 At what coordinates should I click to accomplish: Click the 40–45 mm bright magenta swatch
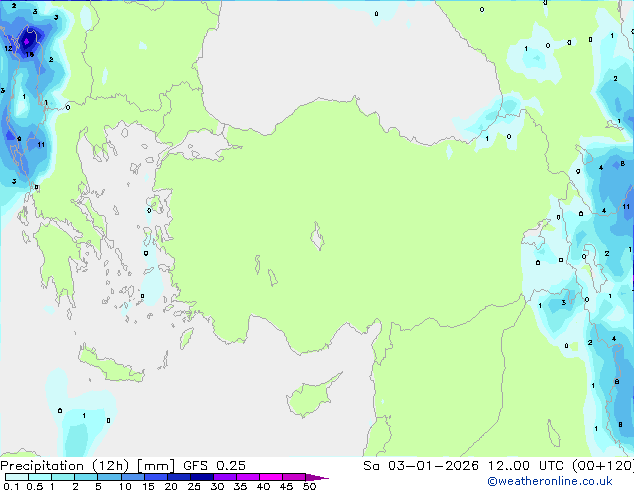[271, 477]
